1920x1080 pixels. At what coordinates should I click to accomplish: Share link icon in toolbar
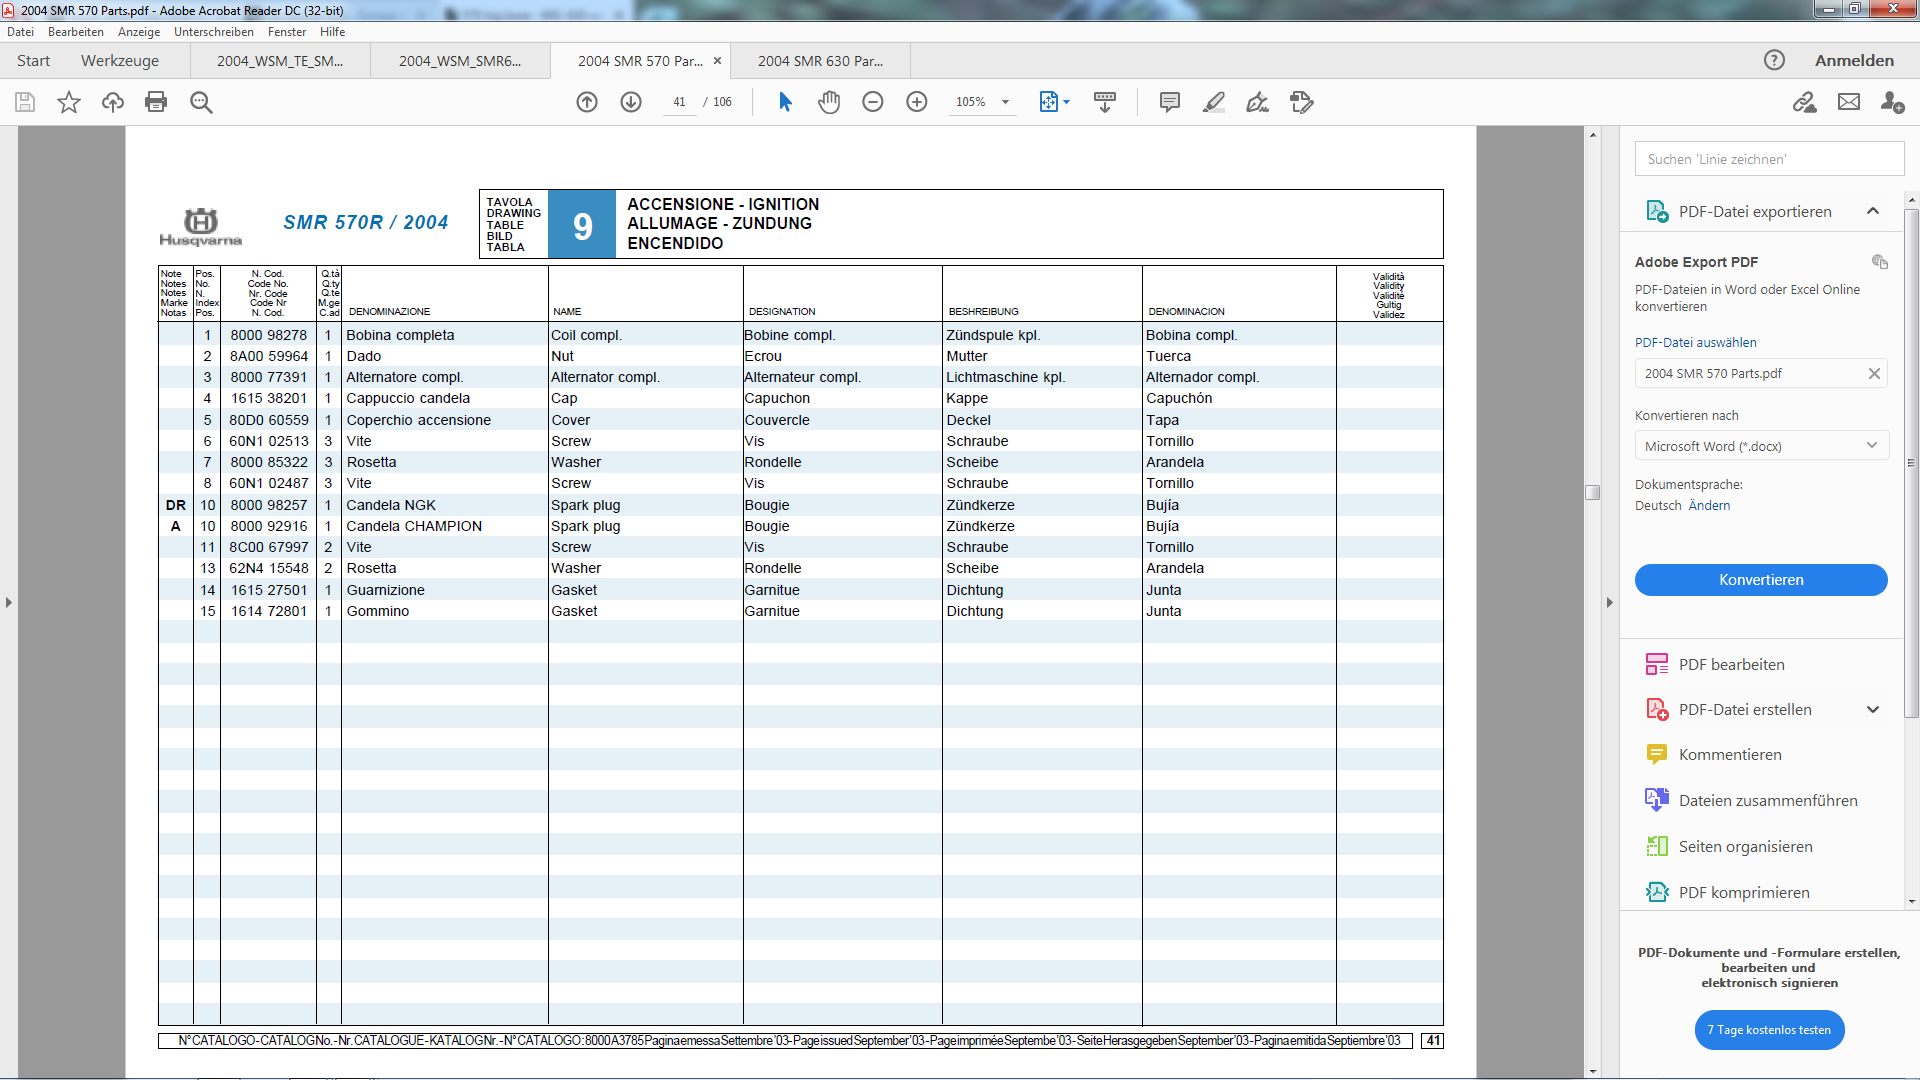(1804, 102)
